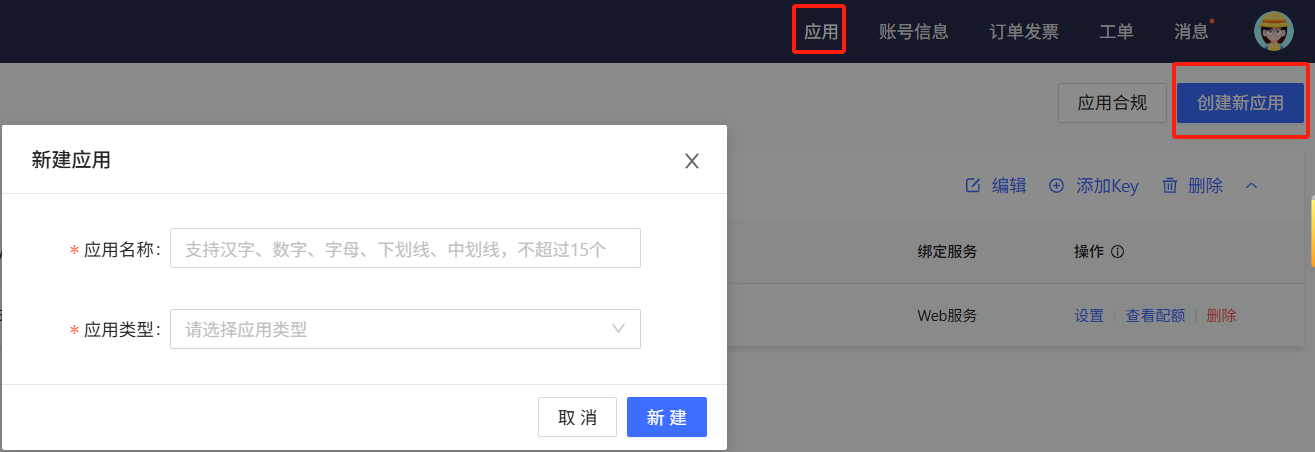Collapse the application panel with the up chevron

click(1251, 186)
